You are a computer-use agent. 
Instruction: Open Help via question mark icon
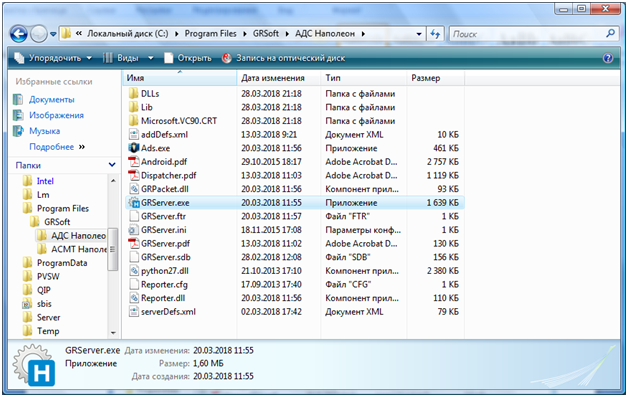(x=608, y=58)
